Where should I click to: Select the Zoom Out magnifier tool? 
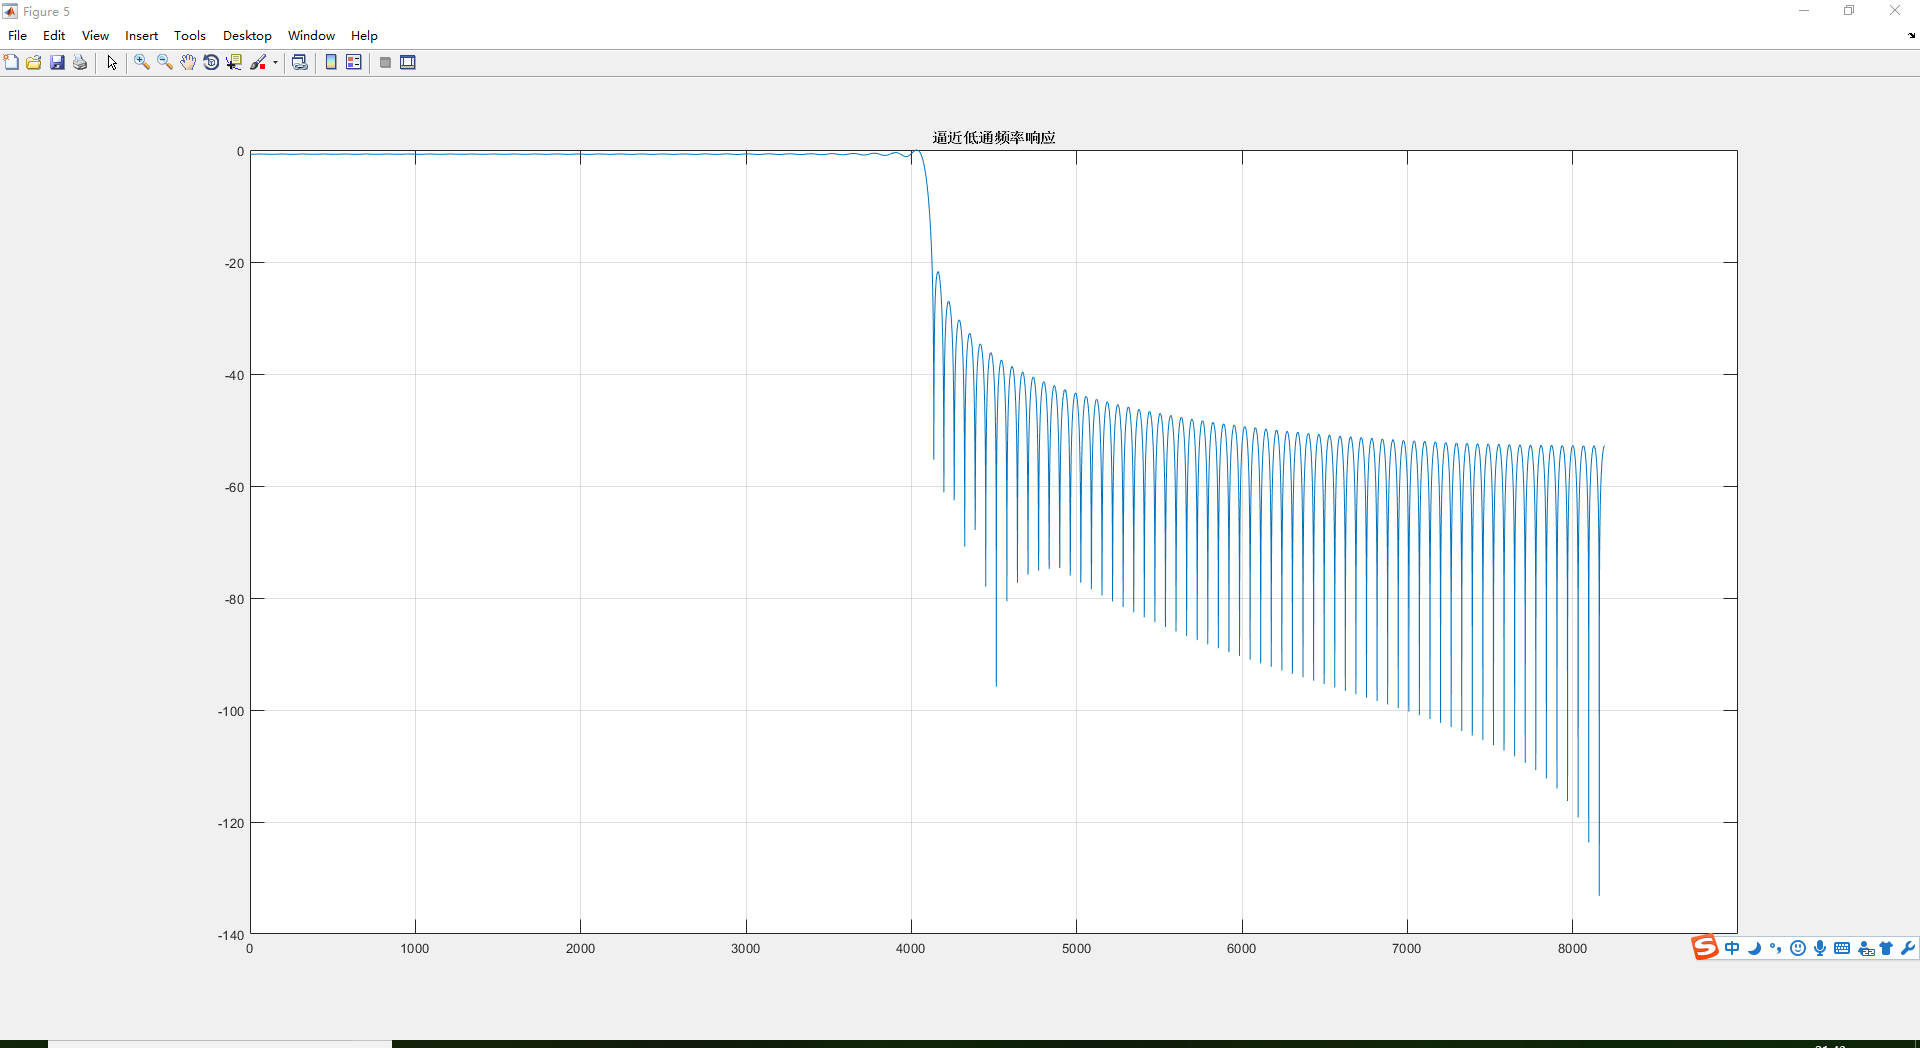[x=165, y=63]
